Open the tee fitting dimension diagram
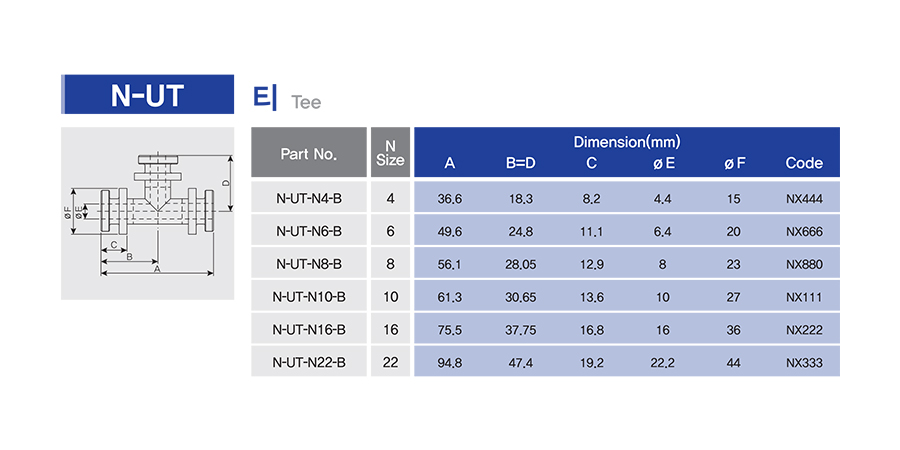The height and width of the screenshot is (450, 900). pos(148,213)
